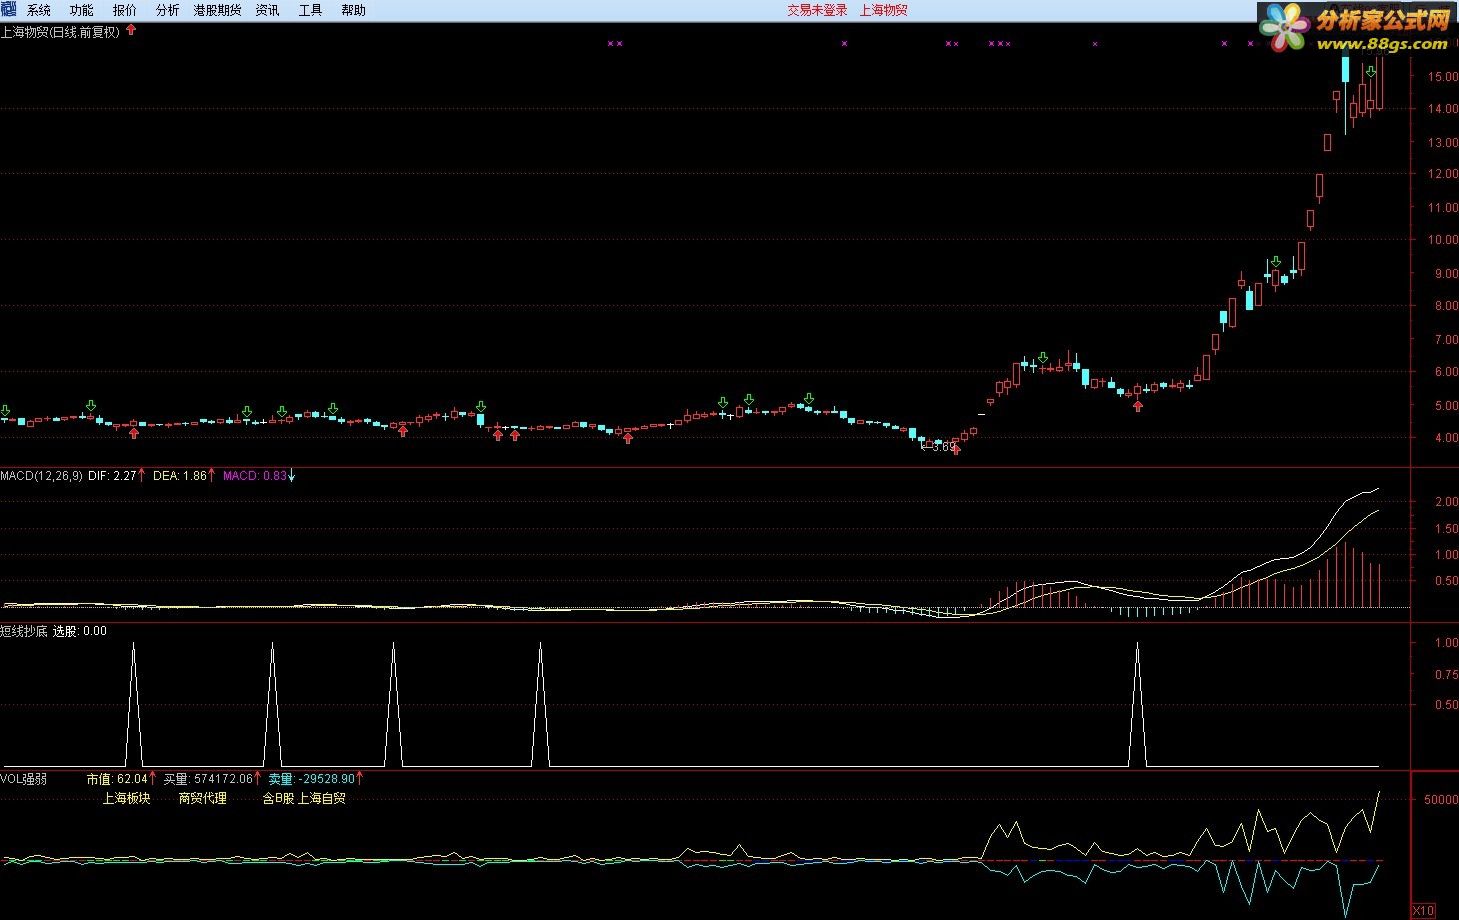
Task: Click the red arrow after 前复权 label
Action: (x=131, y=31)
